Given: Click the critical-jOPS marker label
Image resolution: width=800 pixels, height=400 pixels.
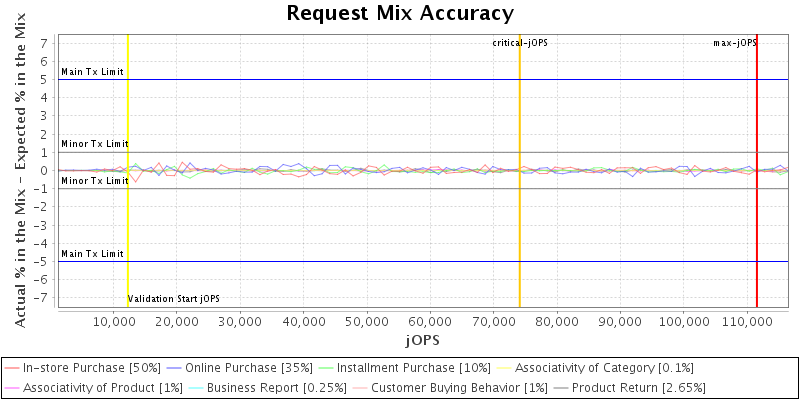Looking at the screenshot, I should click(x=520, y=43).
